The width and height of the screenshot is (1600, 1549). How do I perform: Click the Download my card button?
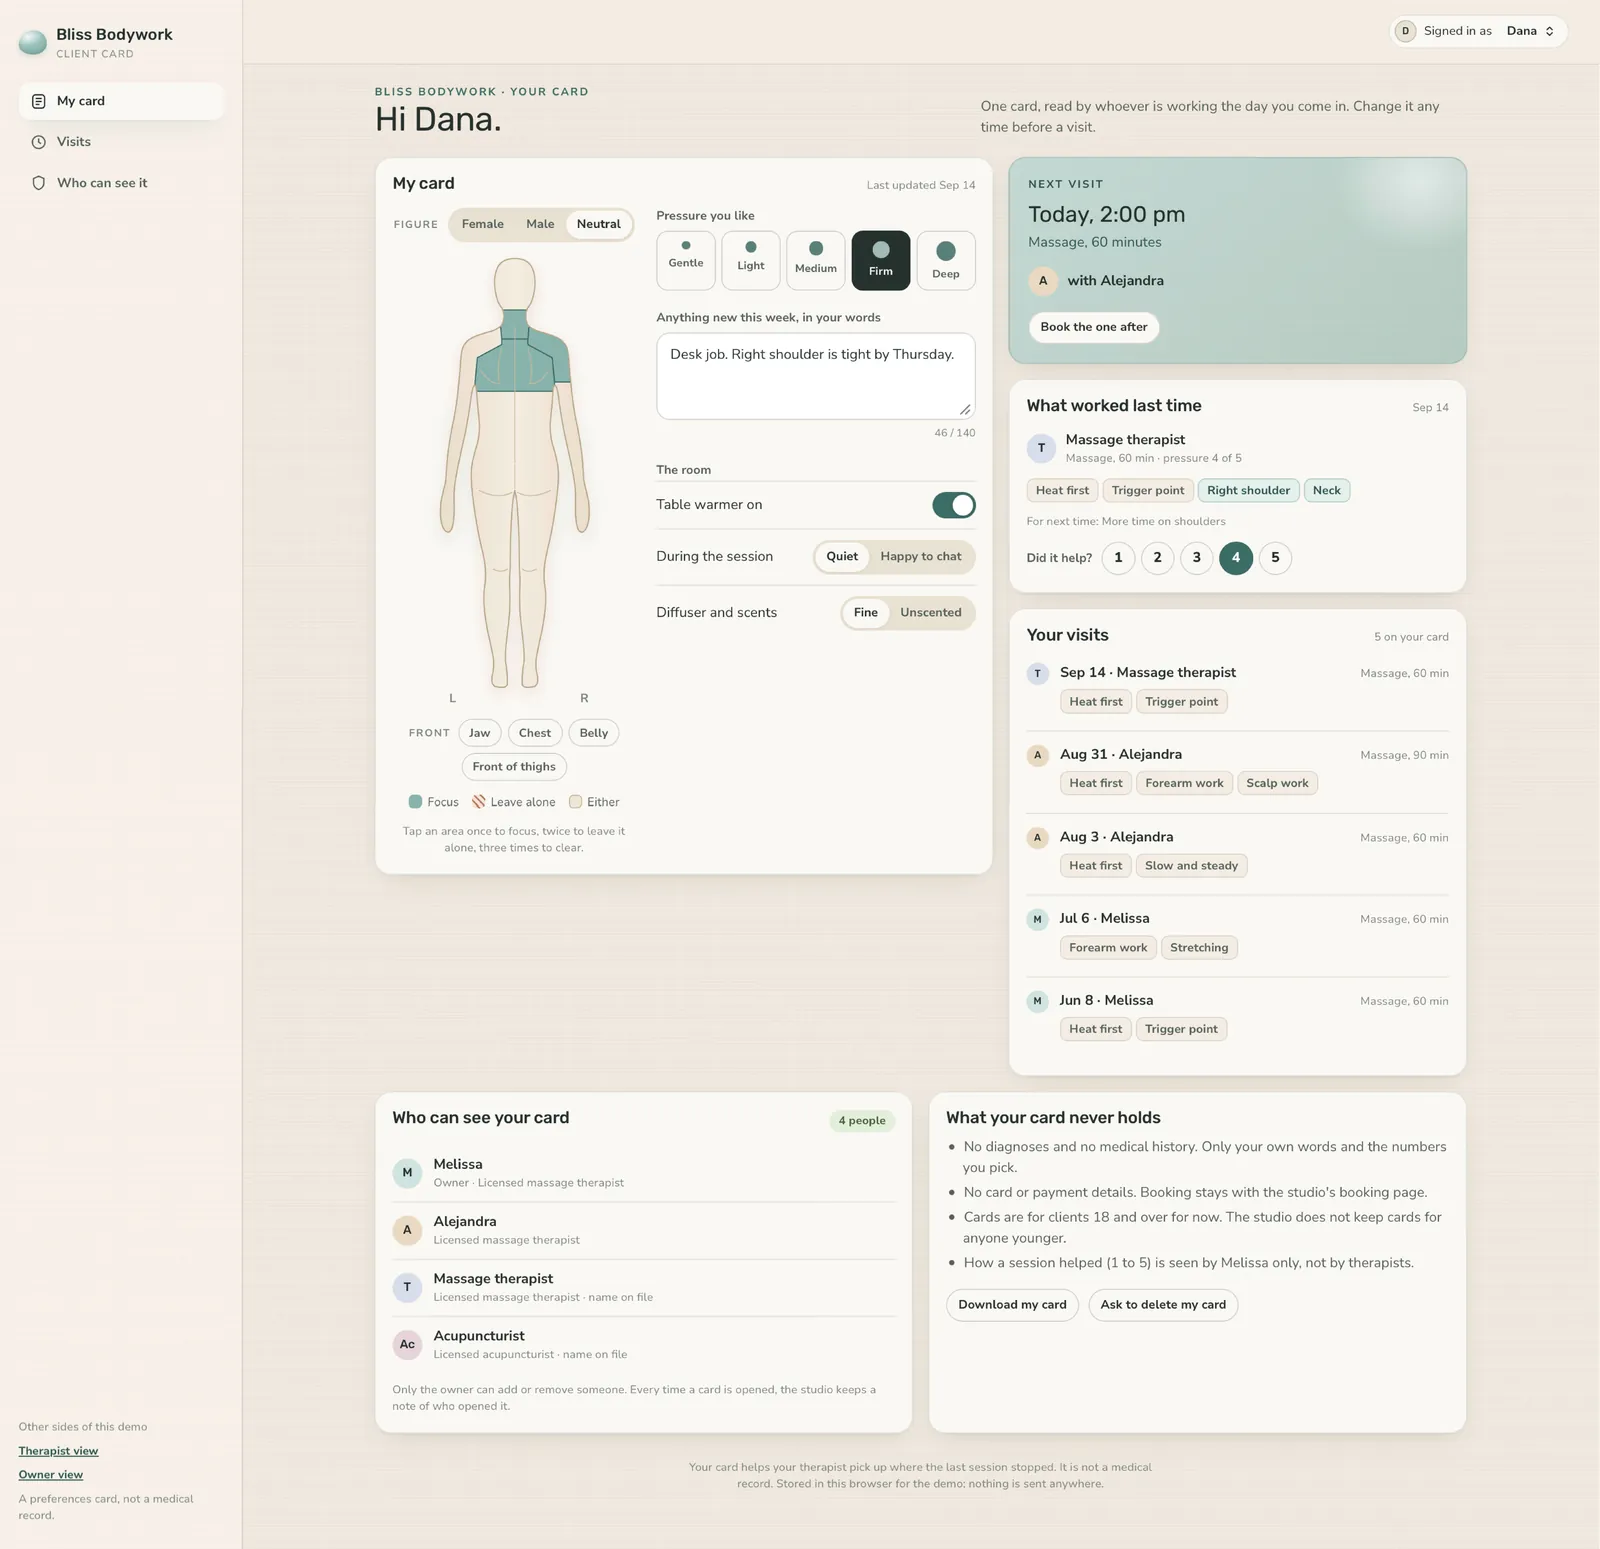pyautogui.click(x=1012, y=1305)
